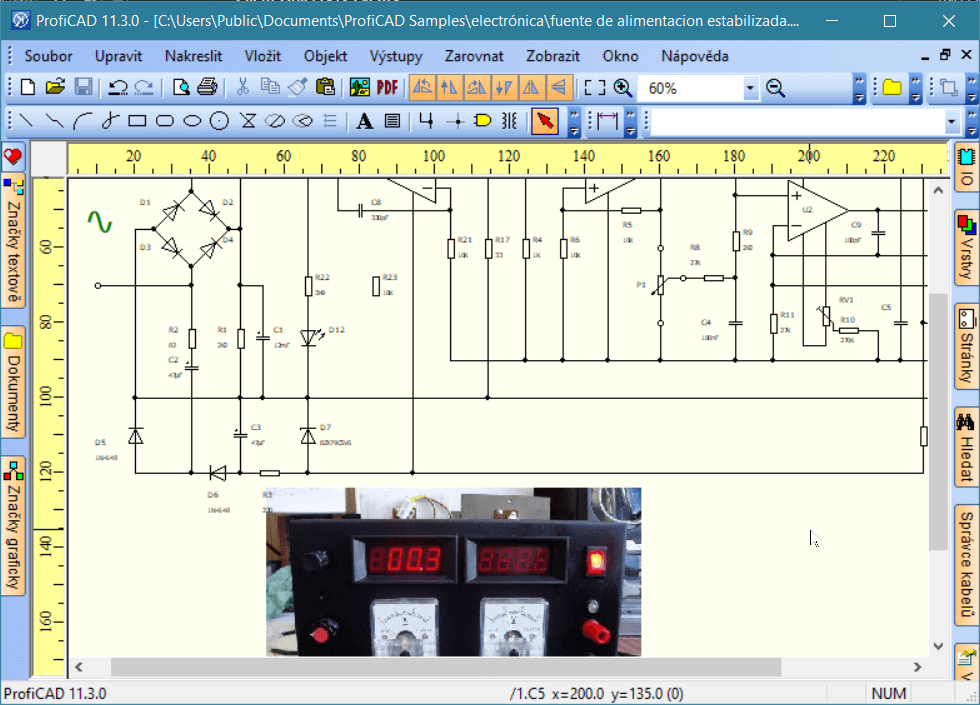Expand overflow chevron beside dimension tool
Screen dimensions: 980x705
[631, 121]
